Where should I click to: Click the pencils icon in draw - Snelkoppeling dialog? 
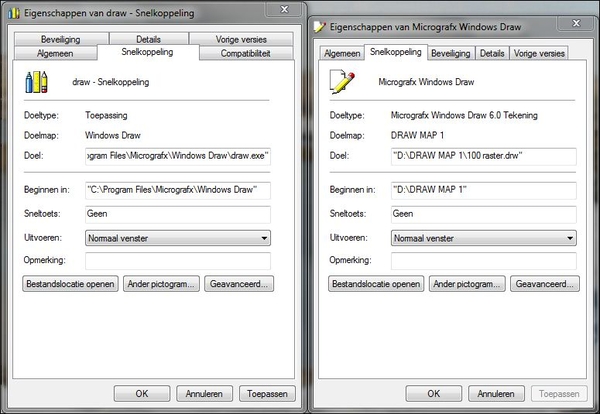(36, 82)
